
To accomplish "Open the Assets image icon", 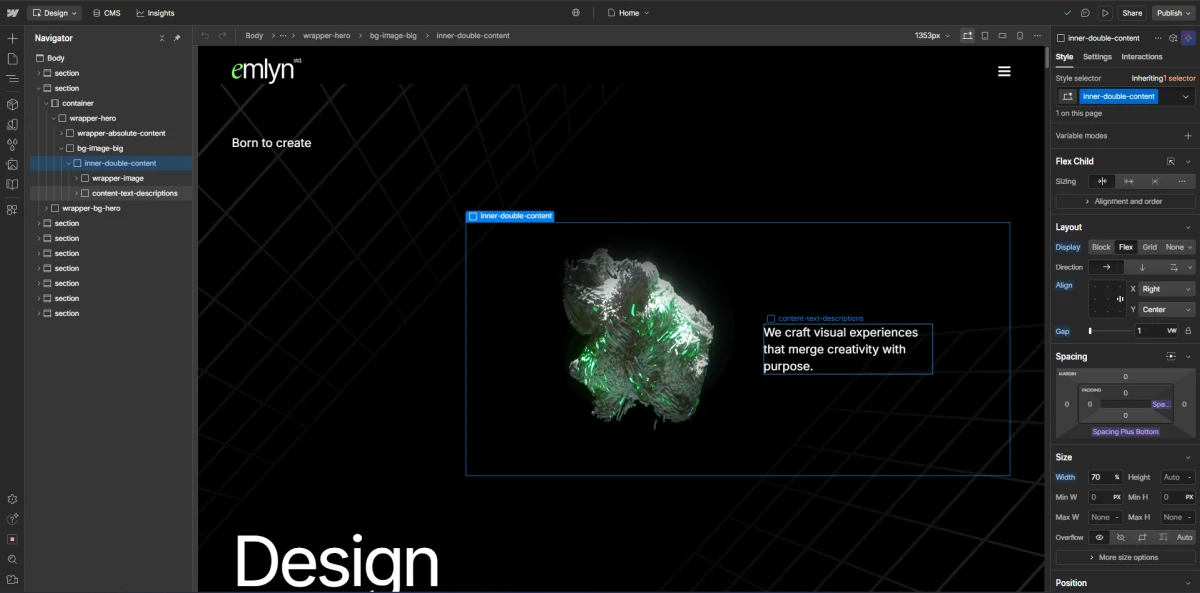I will (x=12, y=164).
